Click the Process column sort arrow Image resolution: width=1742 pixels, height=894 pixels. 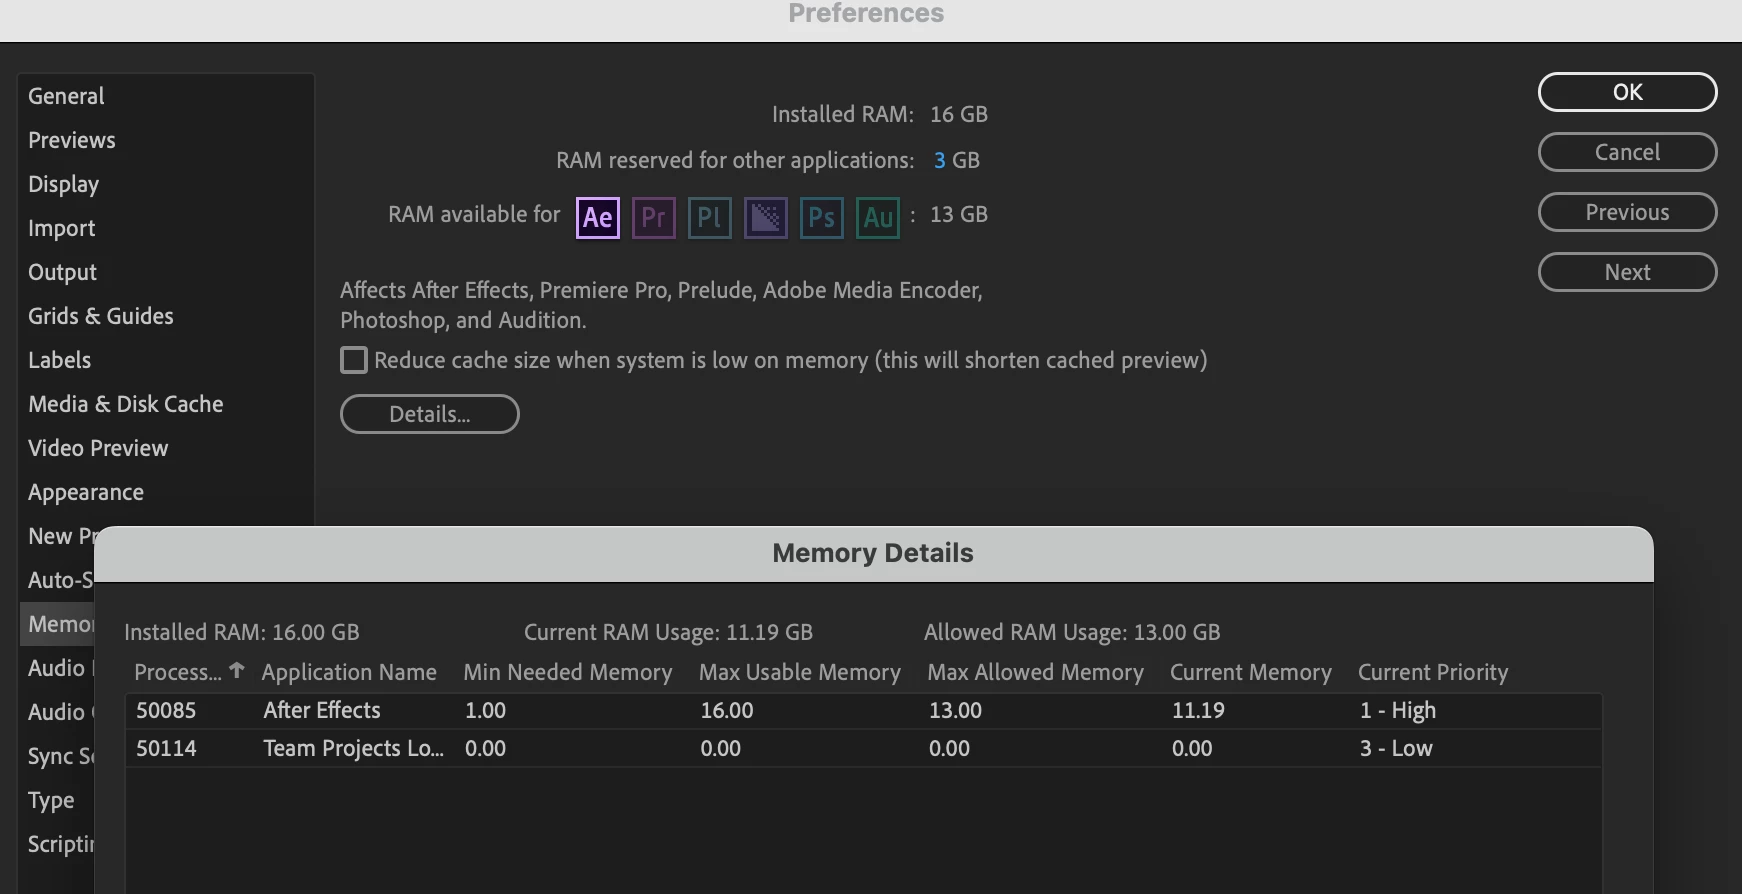tap(236, 670)
